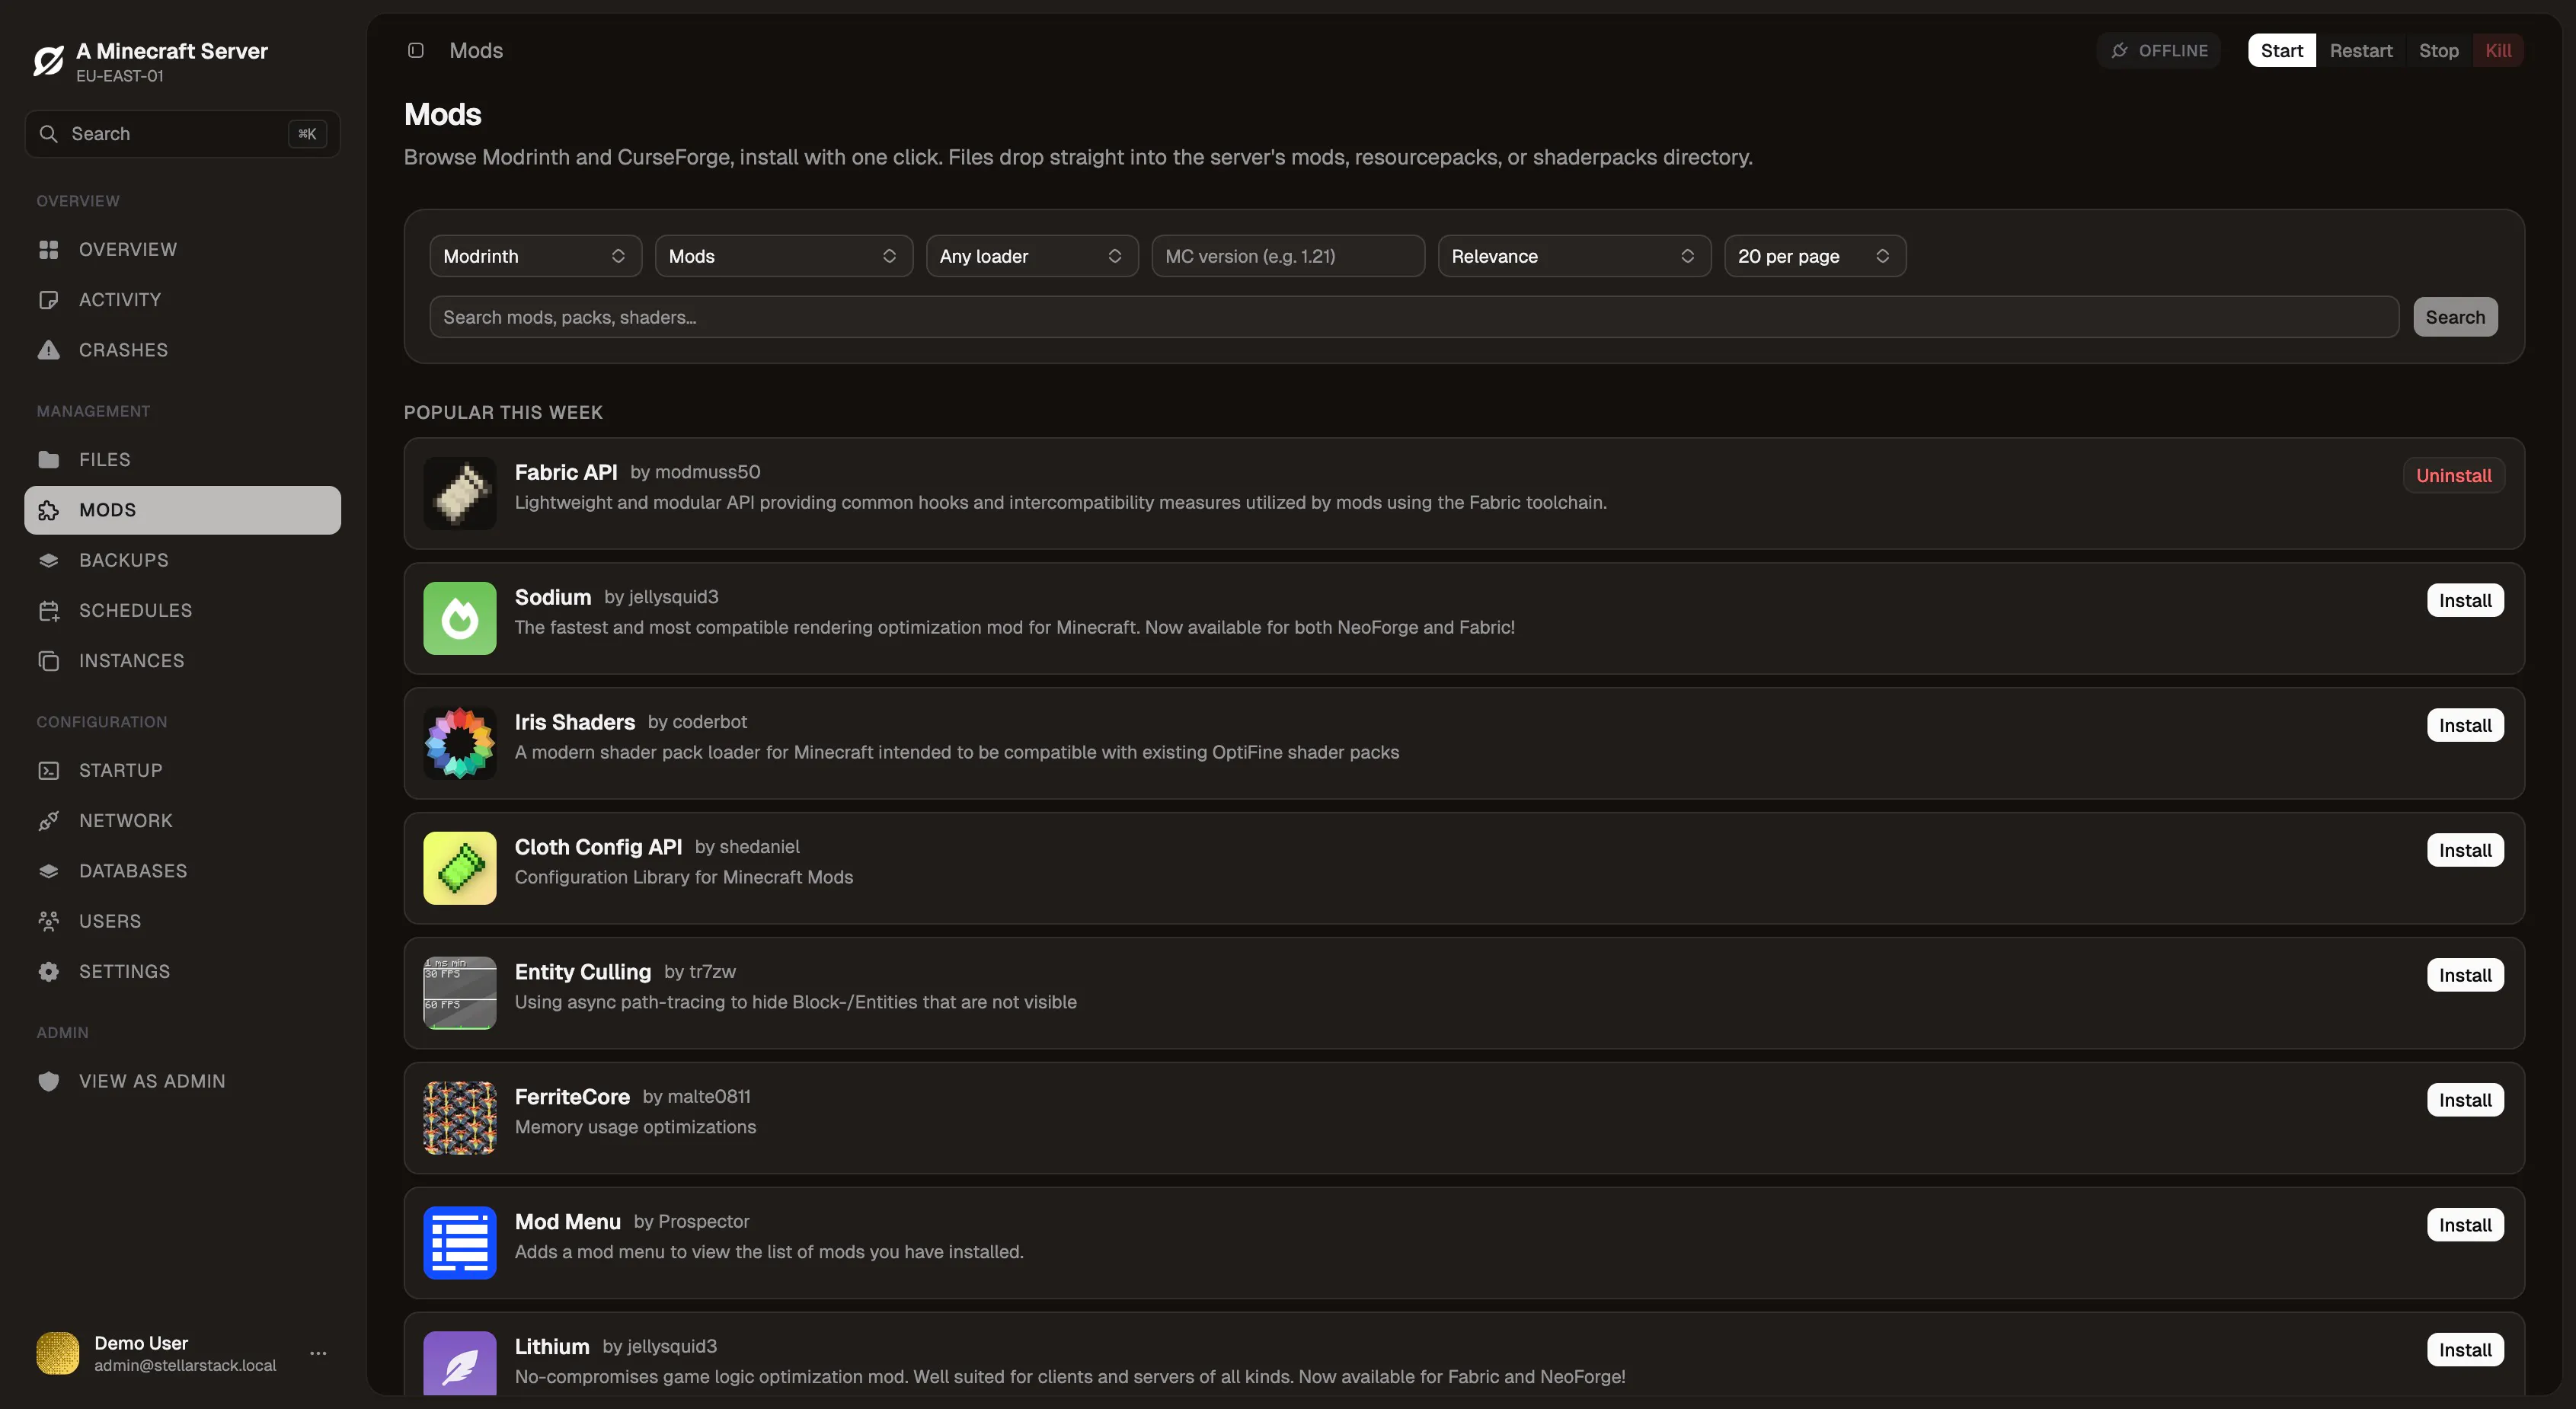The height and width of the screenshot is (1409, 2576).
Task: Click the Start server button
Action: (2281, 50)
